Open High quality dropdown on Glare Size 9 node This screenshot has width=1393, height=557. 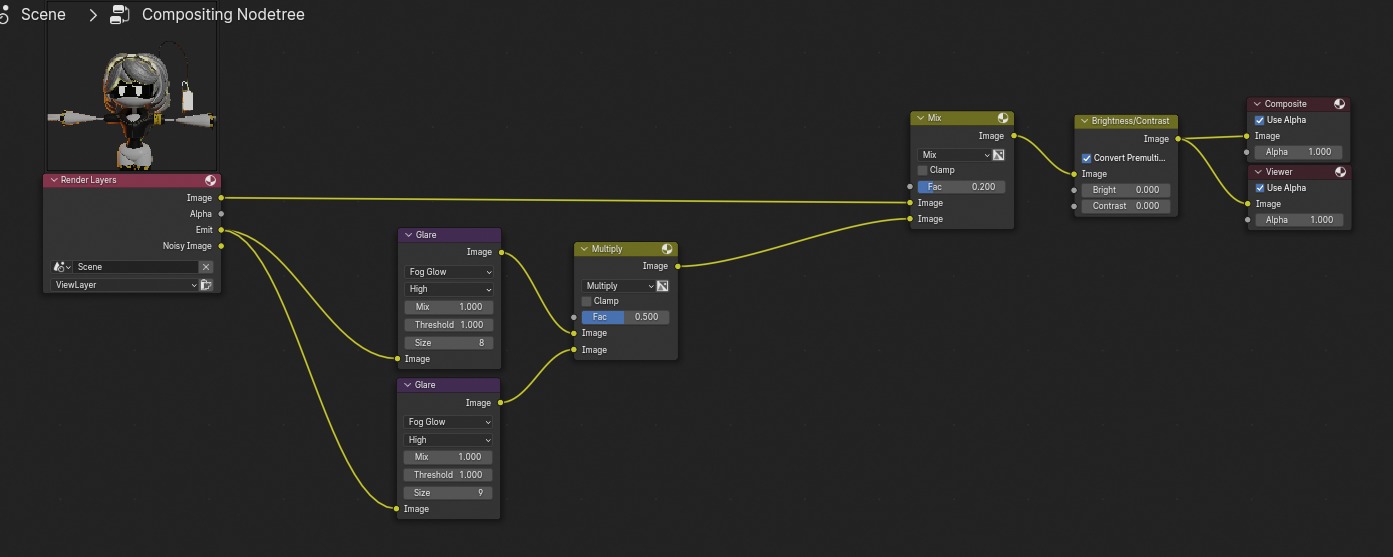449,440
